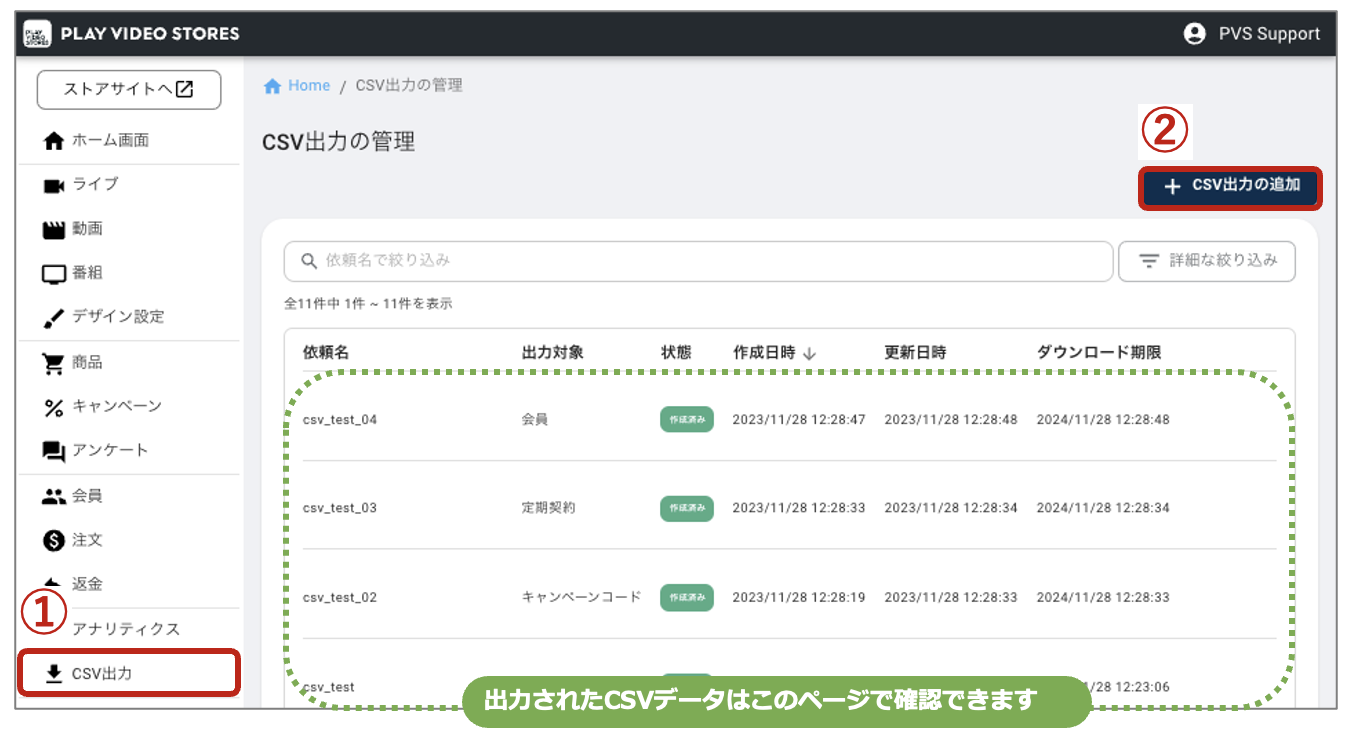Focus the 依頼名で絞り込み search field
The height and width of the screenshot is (738, 1352).
698,261
